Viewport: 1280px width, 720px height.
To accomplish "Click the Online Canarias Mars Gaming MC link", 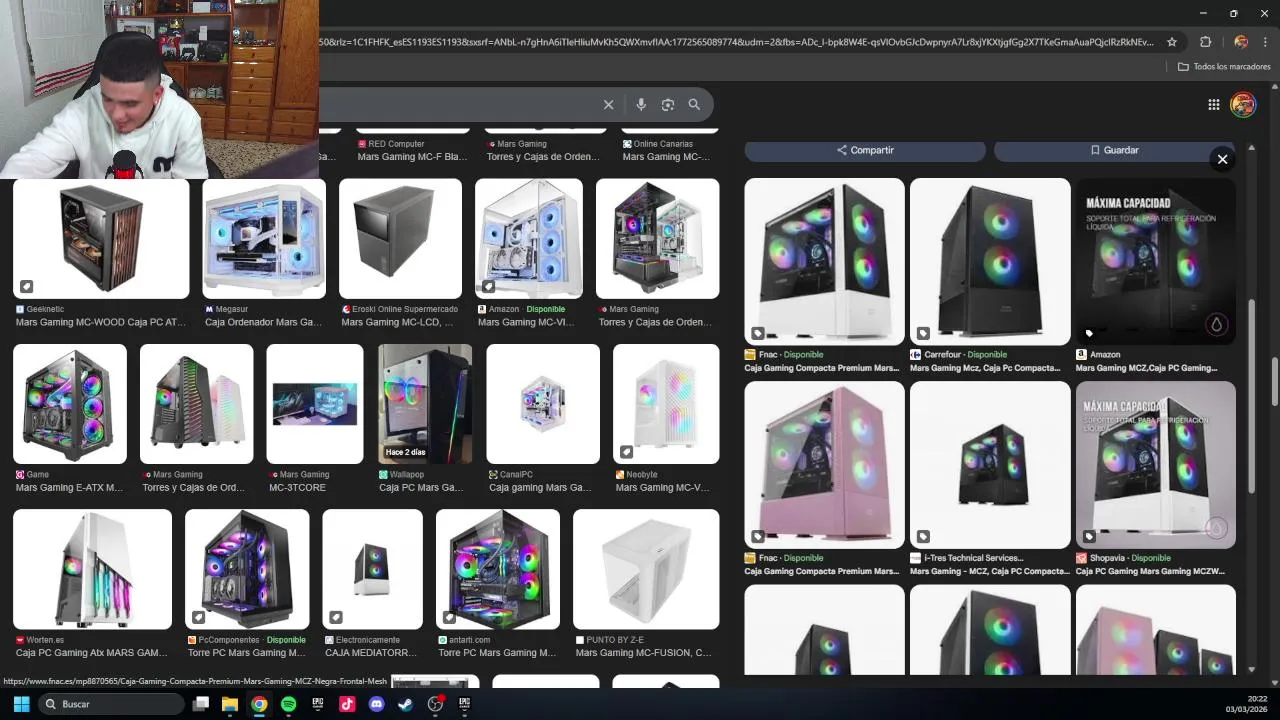I will (x=666, y=157).
